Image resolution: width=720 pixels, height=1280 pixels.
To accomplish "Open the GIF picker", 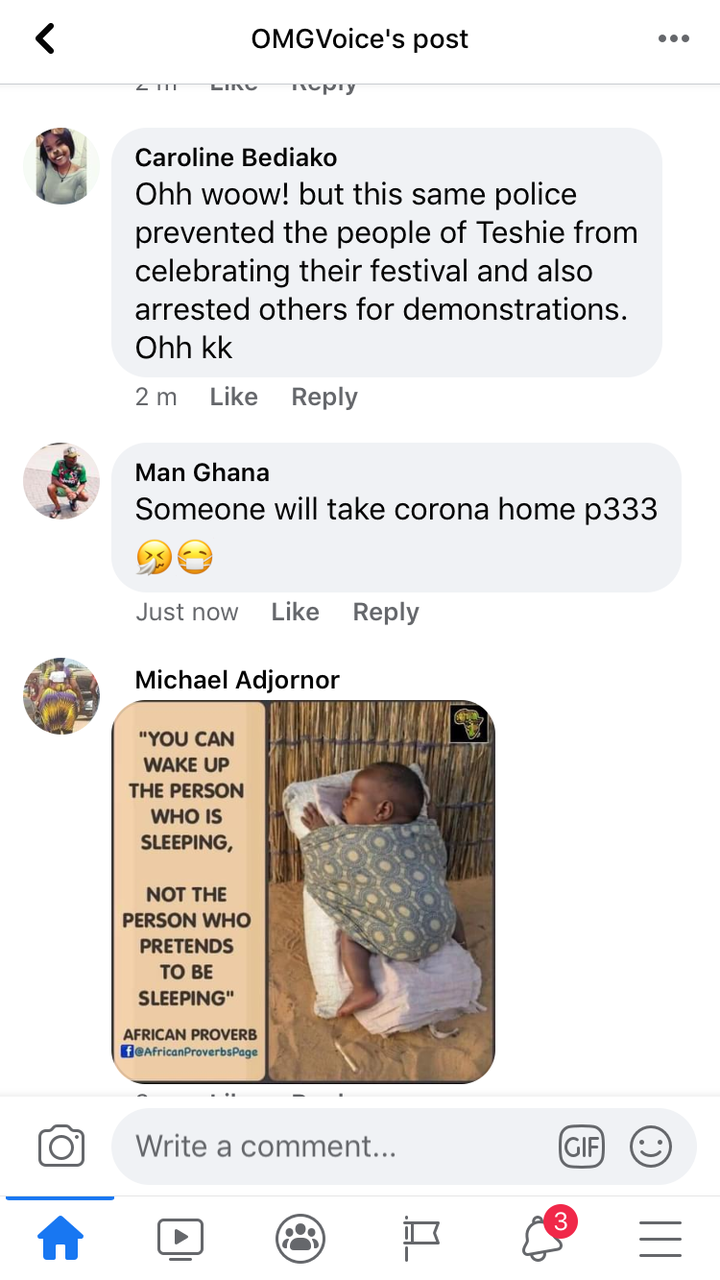I will point(581,1146).
